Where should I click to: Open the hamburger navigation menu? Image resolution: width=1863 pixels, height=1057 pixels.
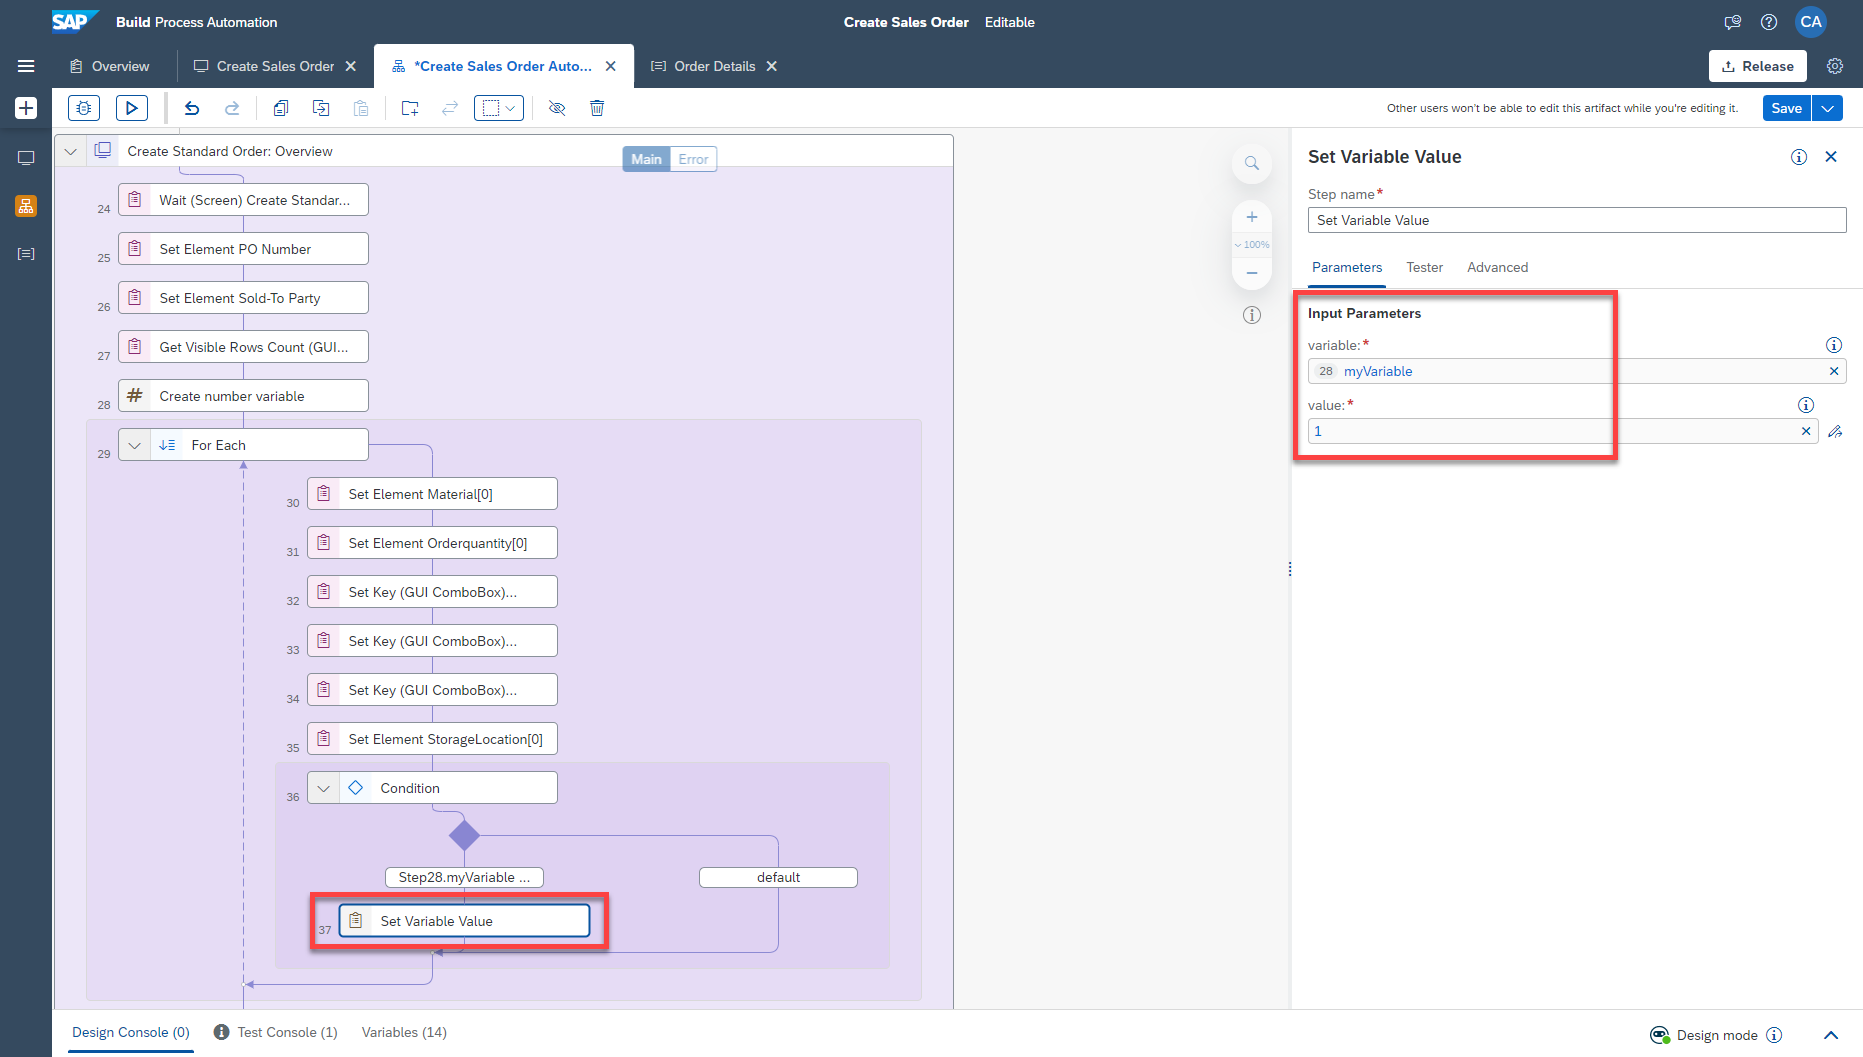(x=26, y=66)
